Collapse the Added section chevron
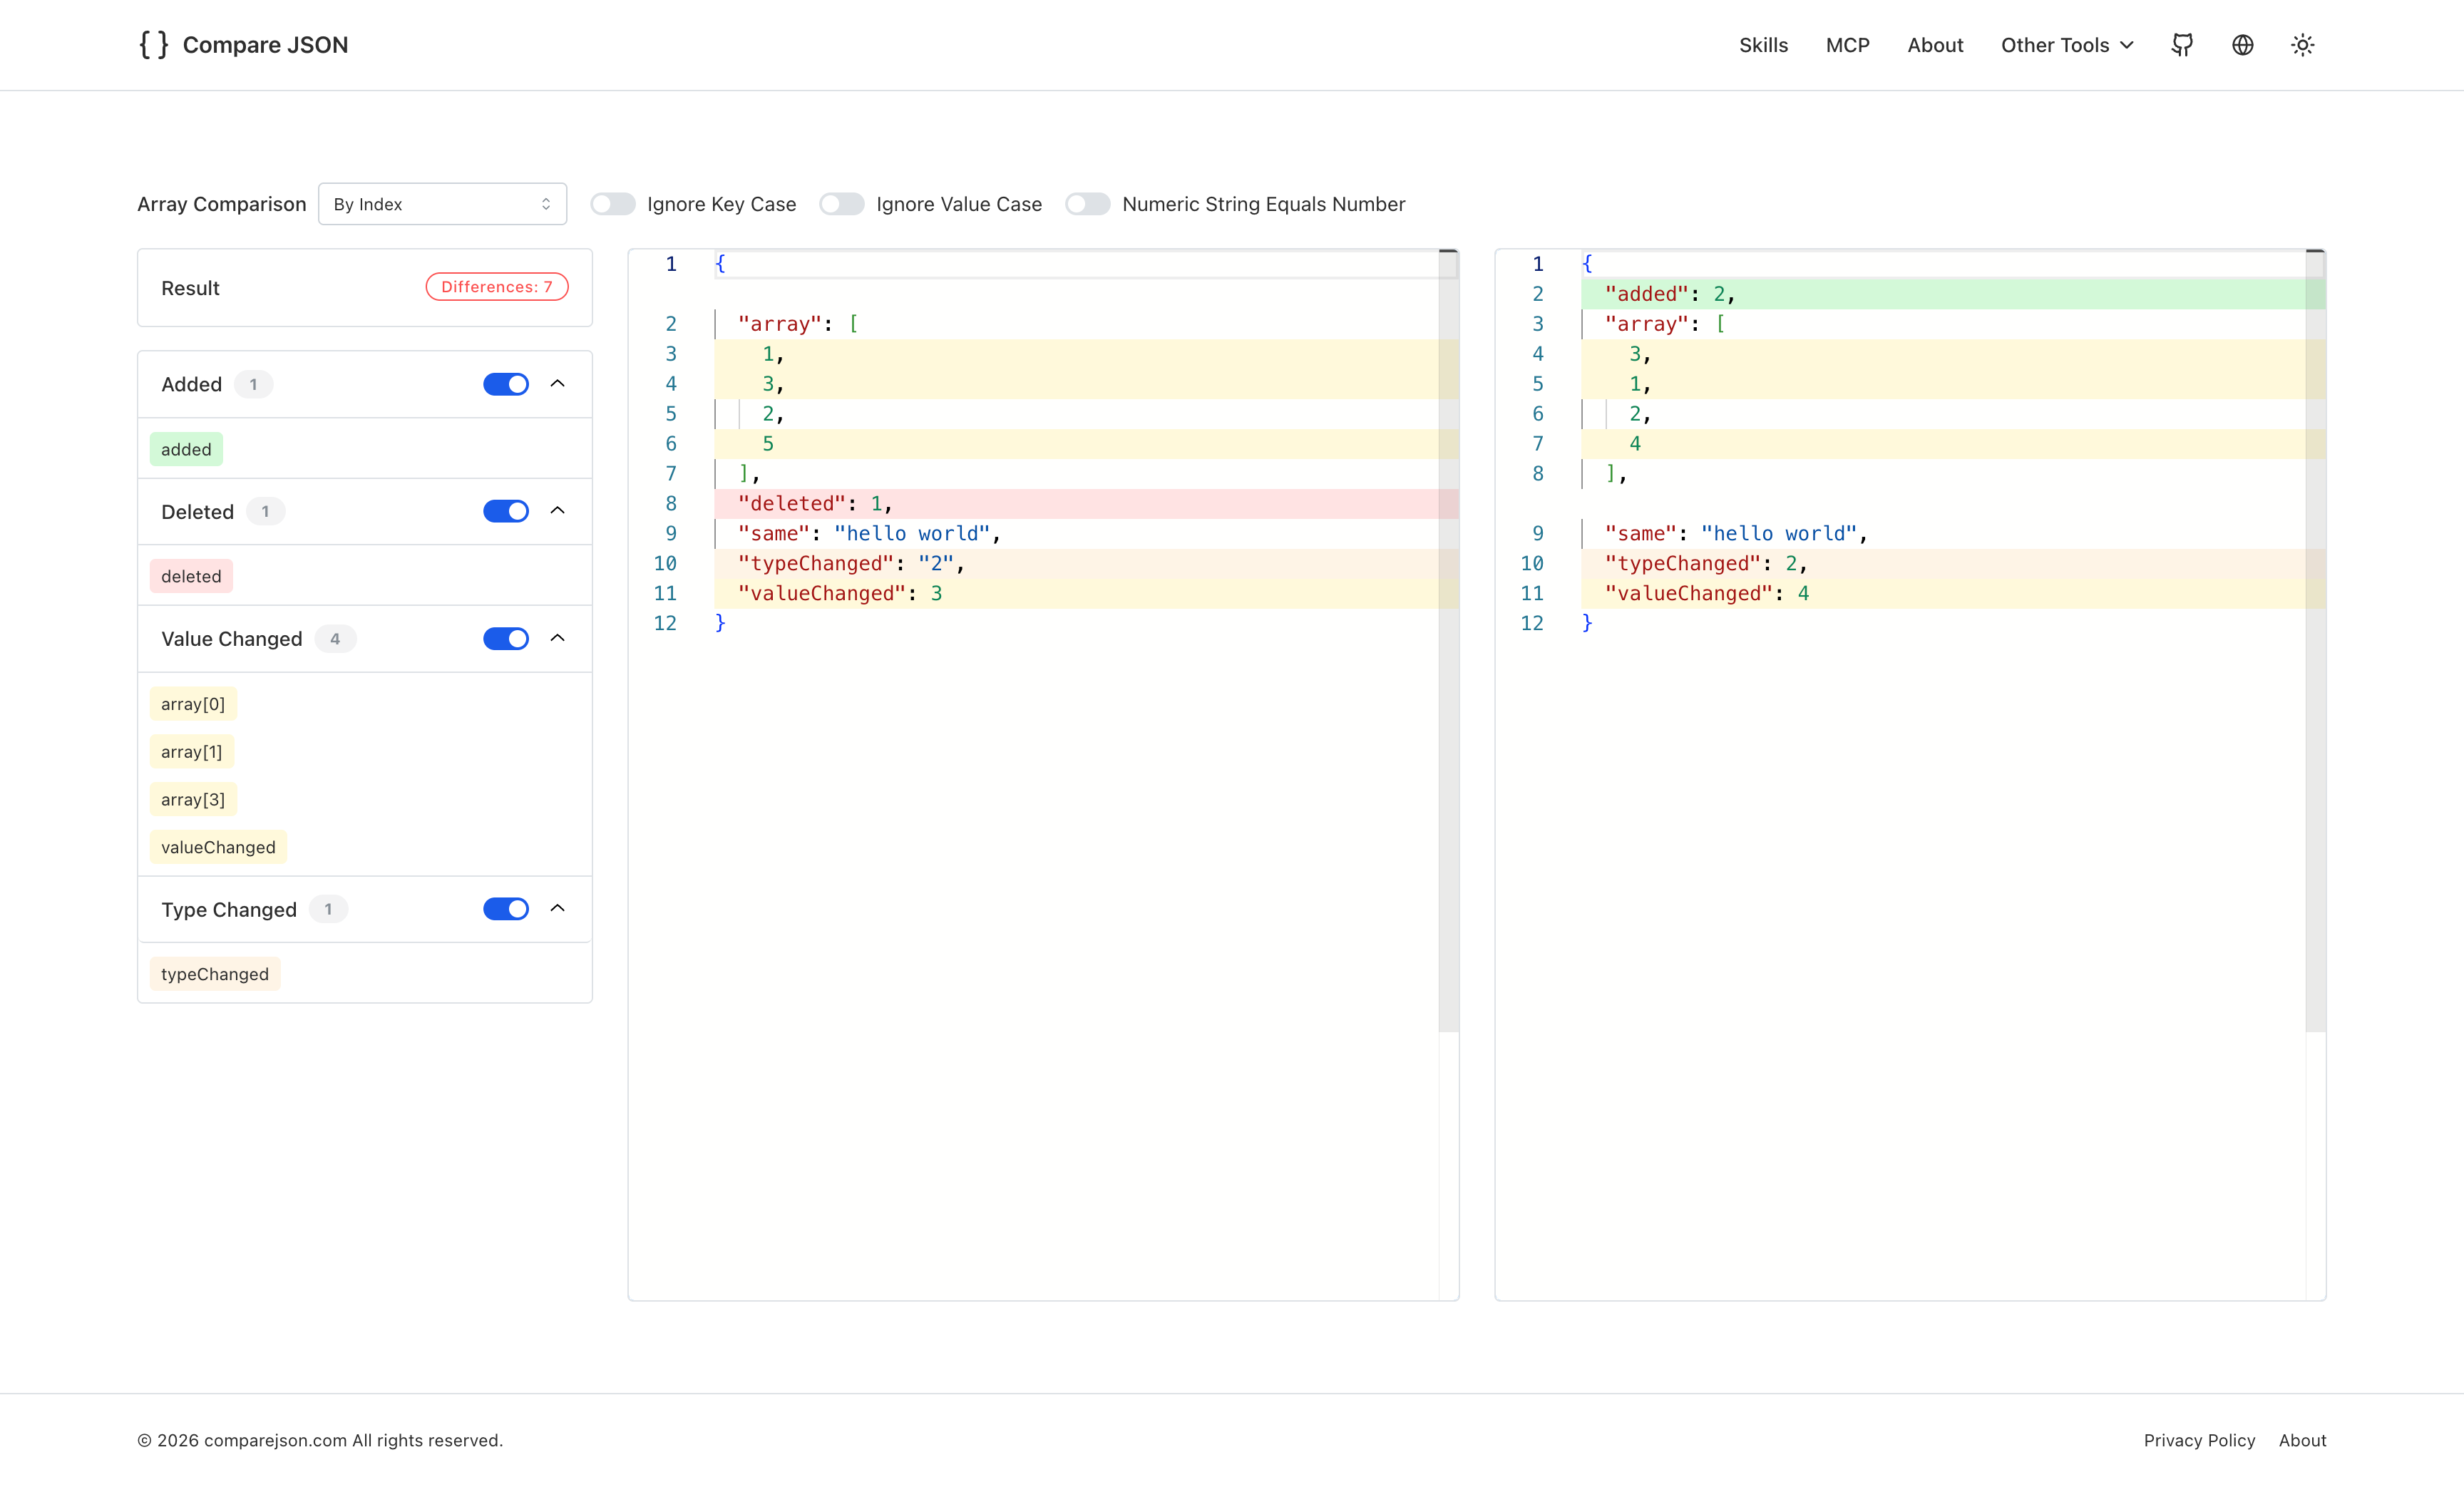 tap(558, 383)
